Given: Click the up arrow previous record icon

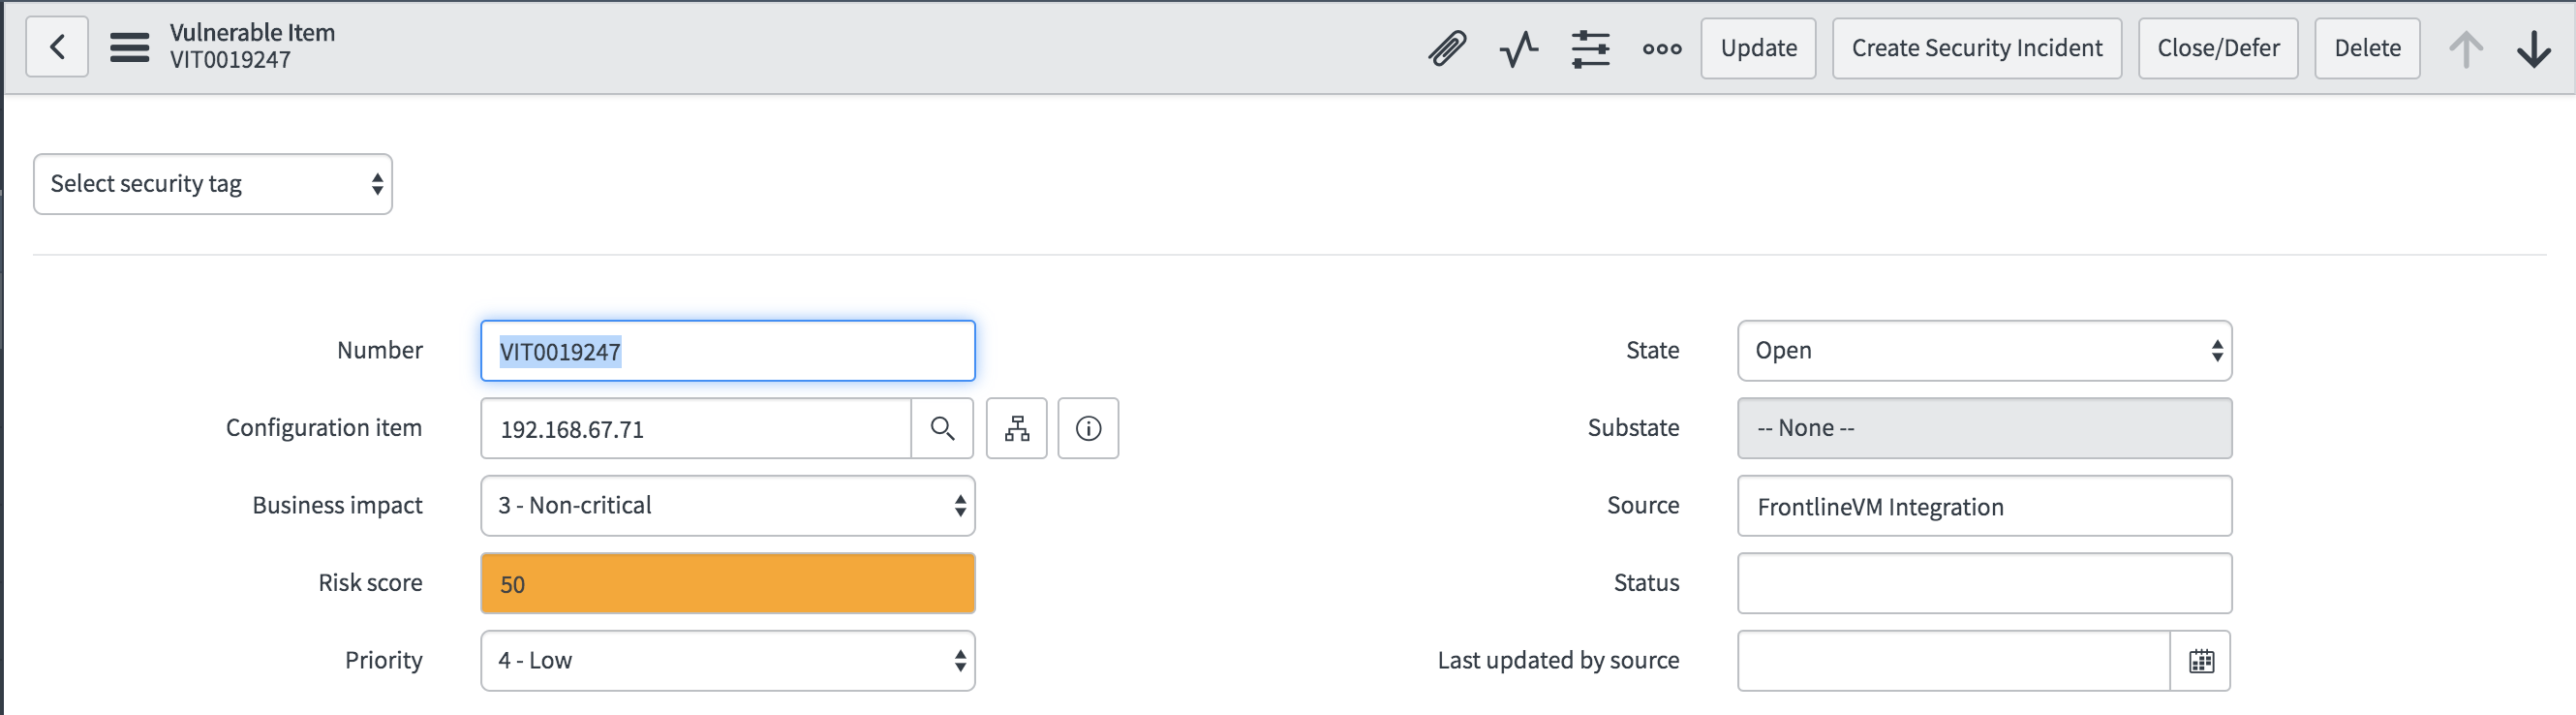Looking at the screenshot, I should click(x=2465, y=48).
